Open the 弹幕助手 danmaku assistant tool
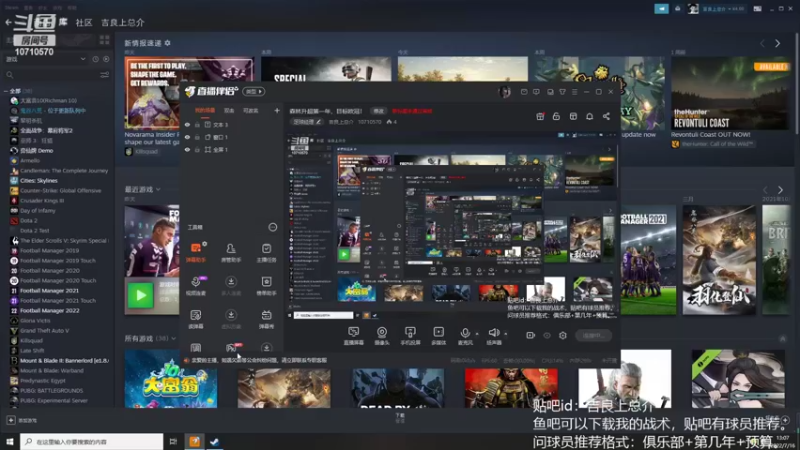Image resolution: width=800 pixels, height=450 pixels. 196,253
